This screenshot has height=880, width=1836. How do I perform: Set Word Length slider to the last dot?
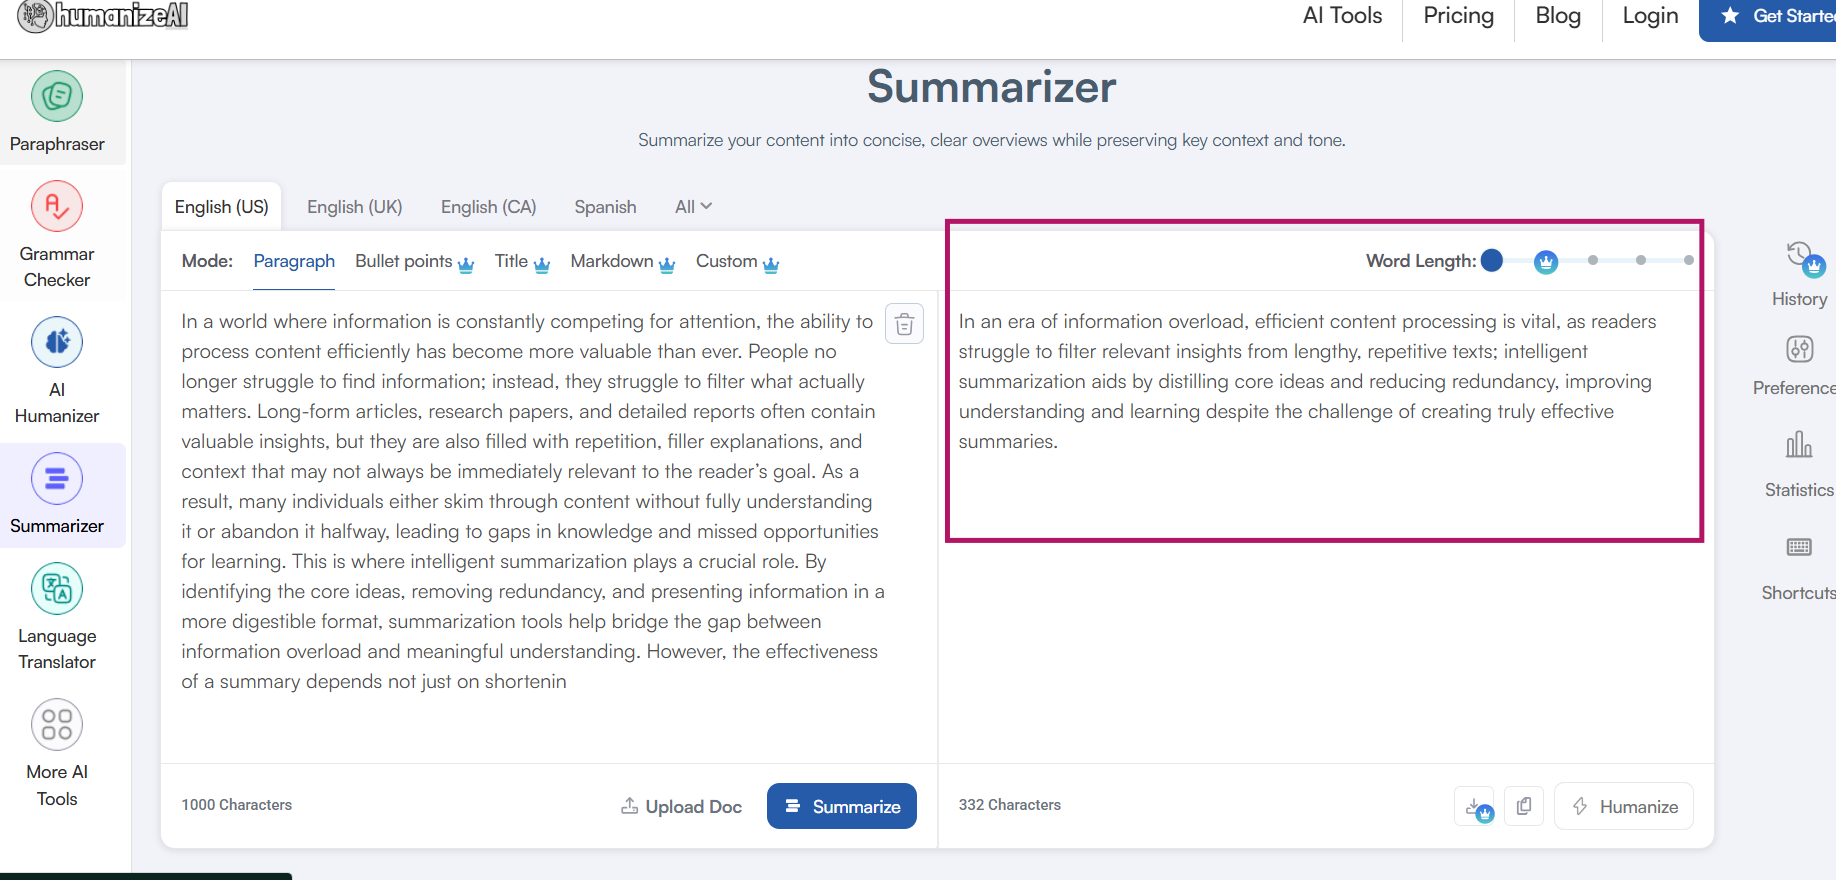(x=1688, y=260)
